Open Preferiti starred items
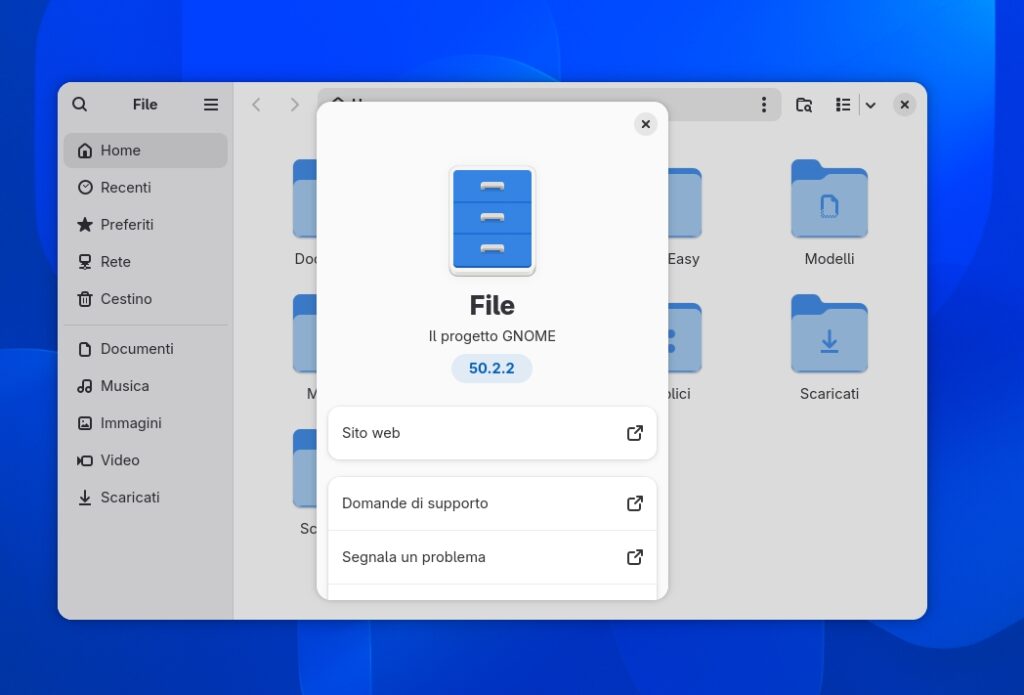Image resolution: width=1024 pixels, height=695 pixels. click(x=146, y=225)
